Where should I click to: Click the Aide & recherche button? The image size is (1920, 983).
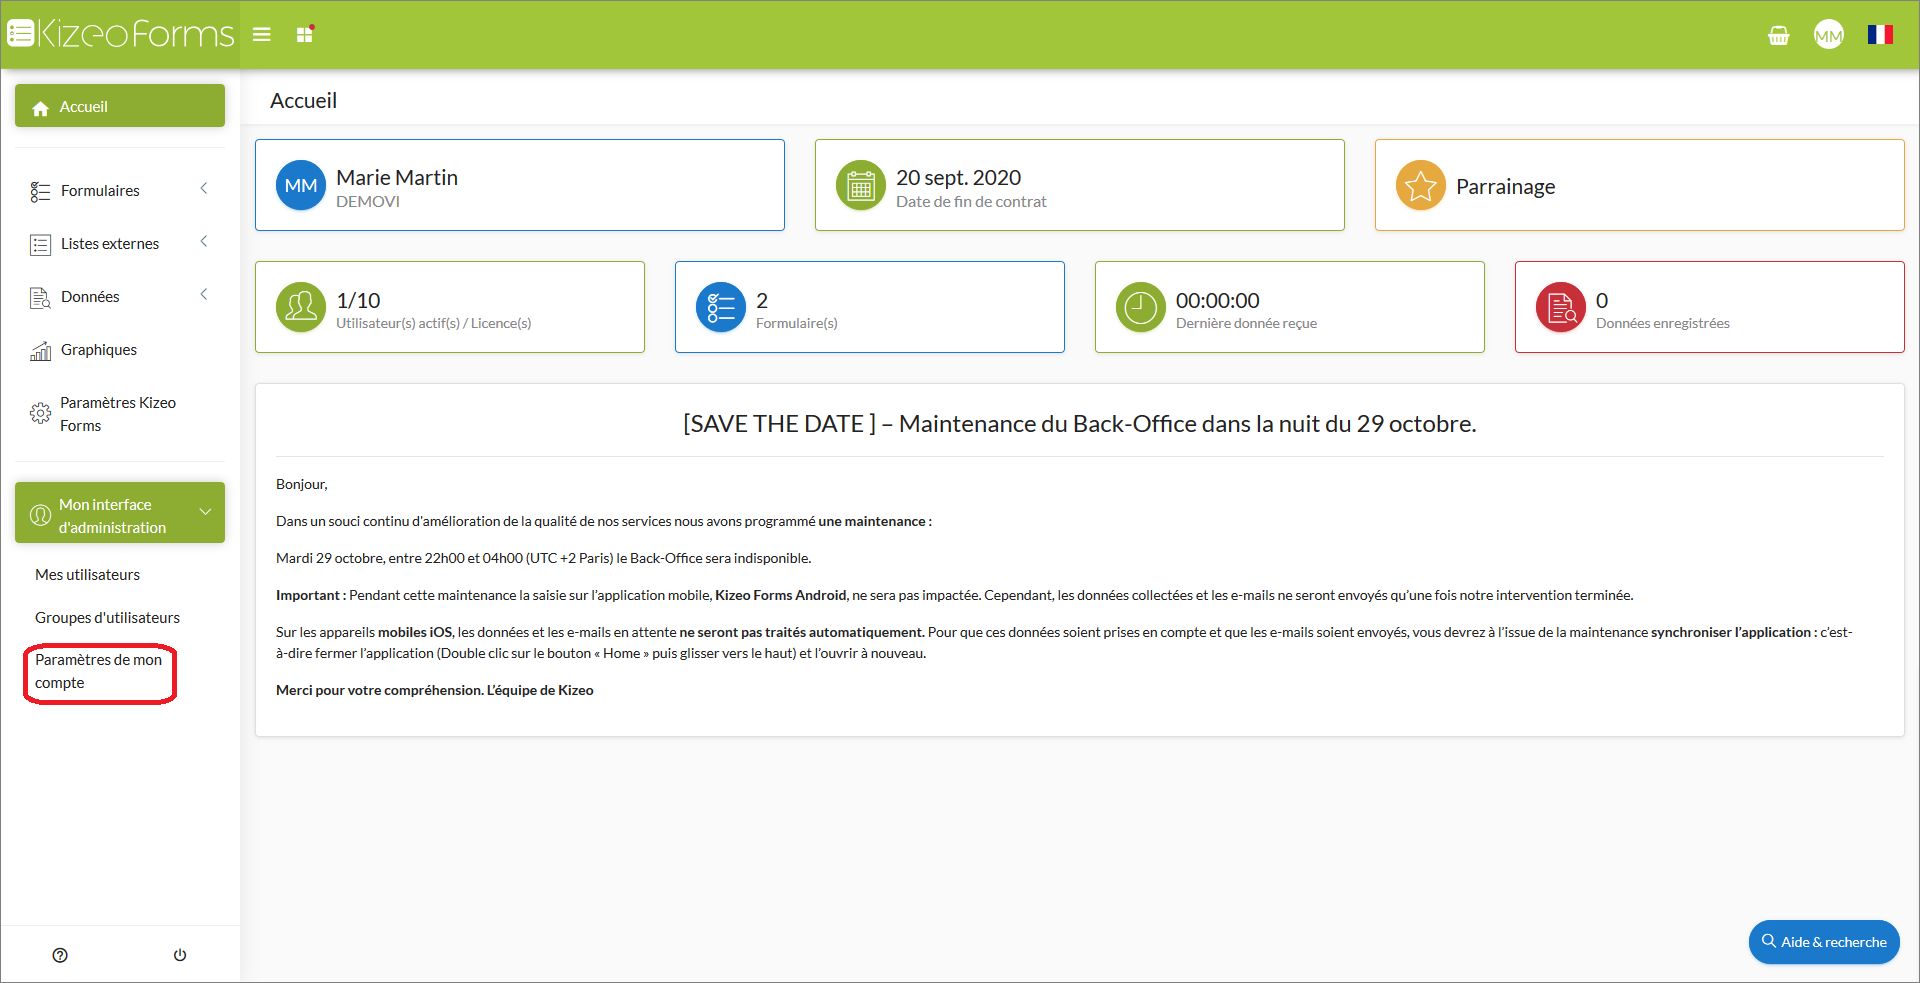coord(1824,942)
